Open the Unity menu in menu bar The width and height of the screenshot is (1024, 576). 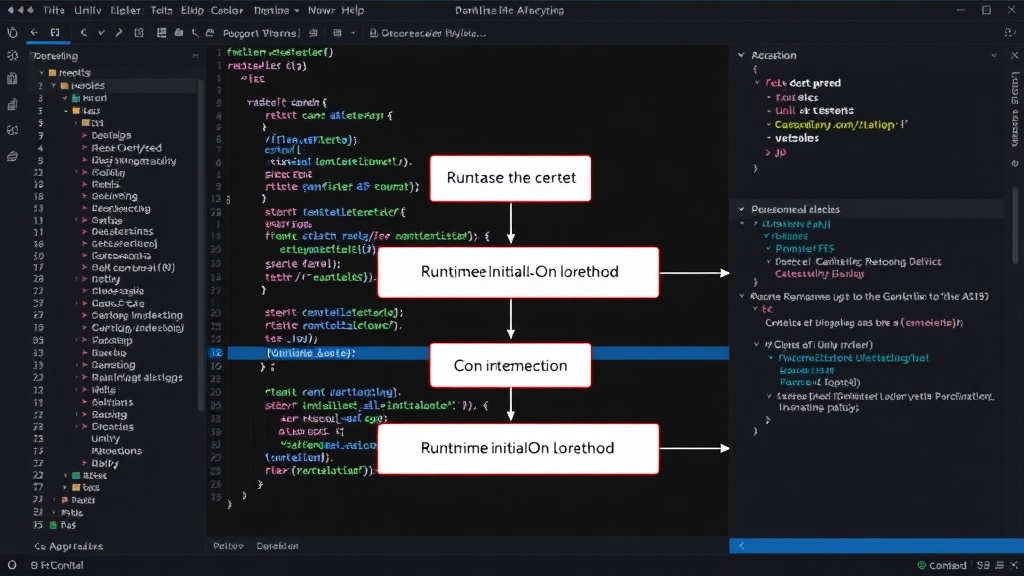(88, 10)
